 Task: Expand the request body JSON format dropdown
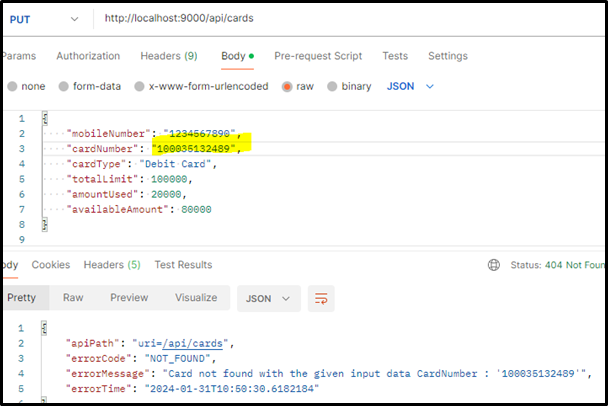pyautogui.click(x=410, y=87)
